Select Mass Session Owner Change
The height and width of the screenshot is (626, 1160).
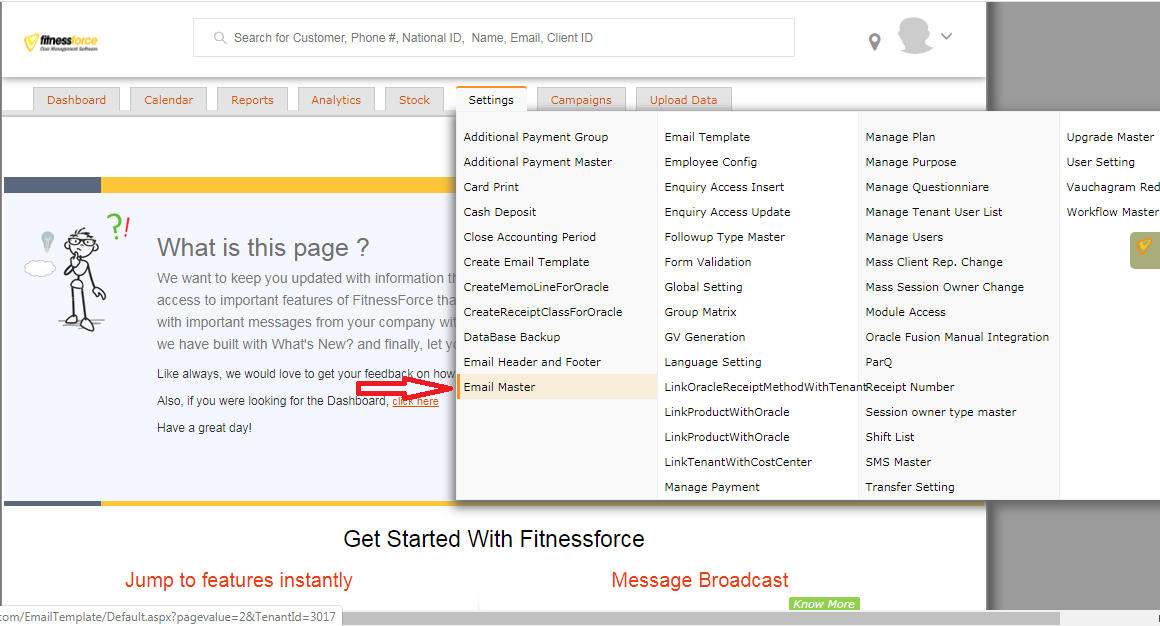pos(945,287)
